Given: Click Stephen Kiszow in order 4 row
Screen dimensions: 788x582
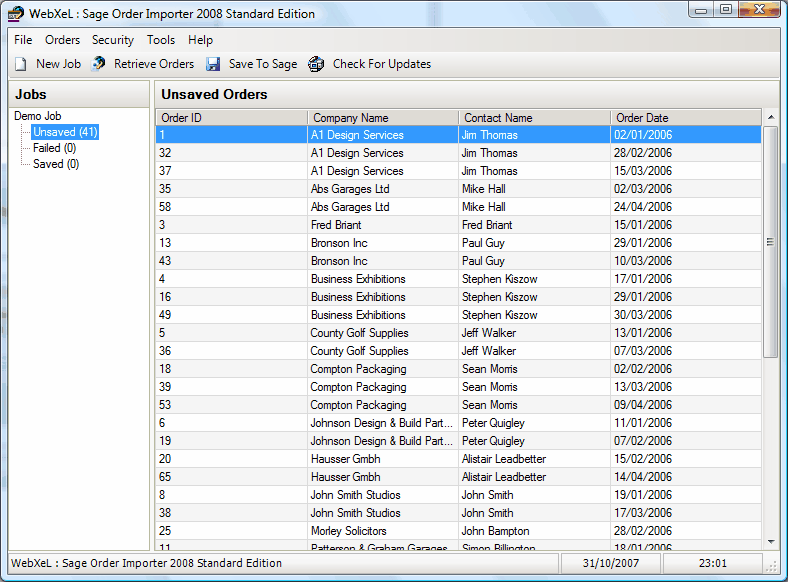Looking at the screenshot, I should [x=500, y=279].
